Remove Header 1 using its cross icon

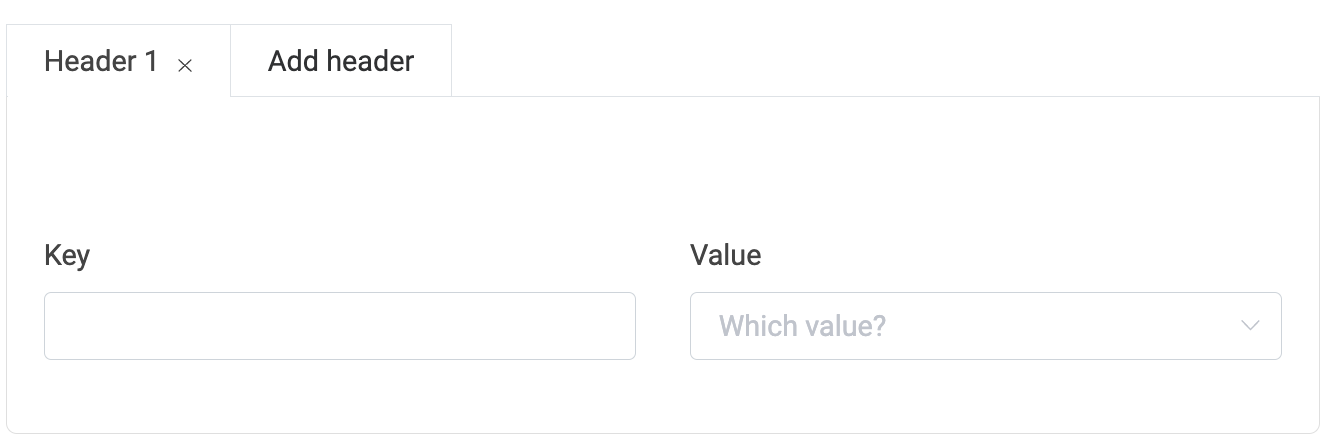185,66
